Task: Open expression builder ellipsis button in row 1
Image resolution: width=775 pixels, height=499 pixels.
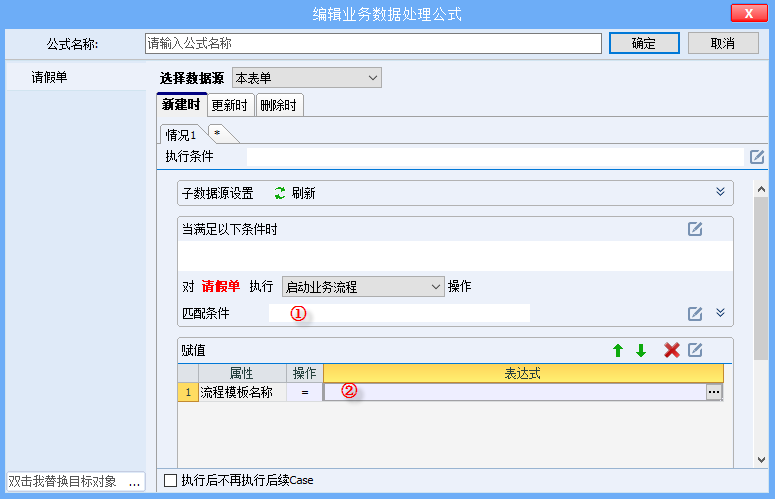Action: point(714,392)
